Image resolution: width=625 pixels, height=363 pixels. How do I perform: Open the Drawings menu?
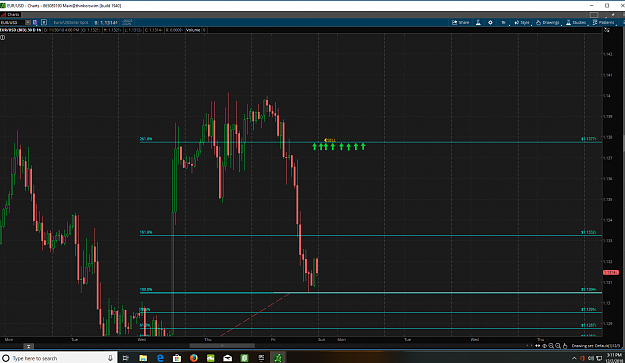pos(548,23)
